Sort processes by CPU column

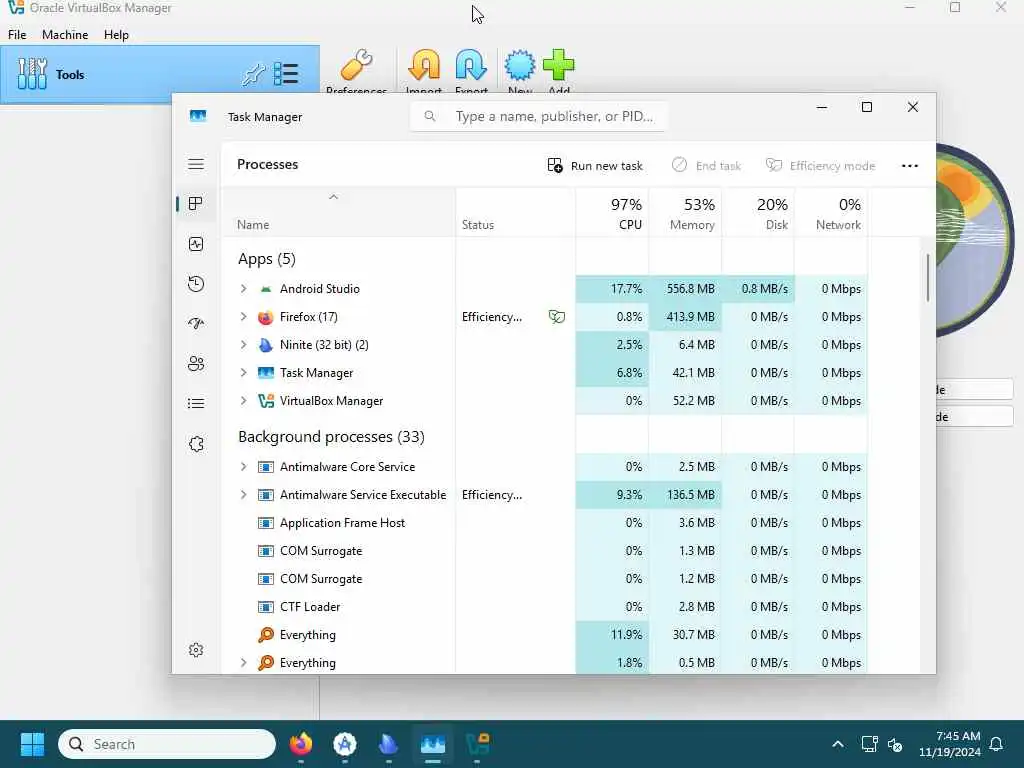point(613,213)
